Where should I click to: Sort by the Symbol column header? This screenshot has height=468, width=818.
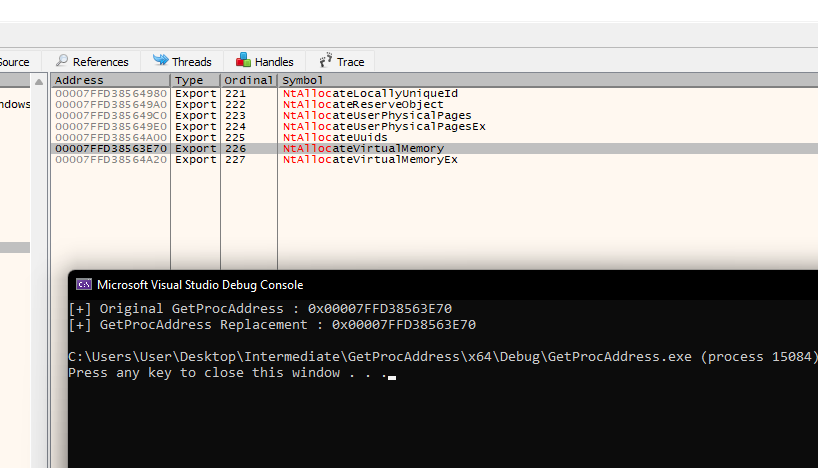click(x=548, y=80)
